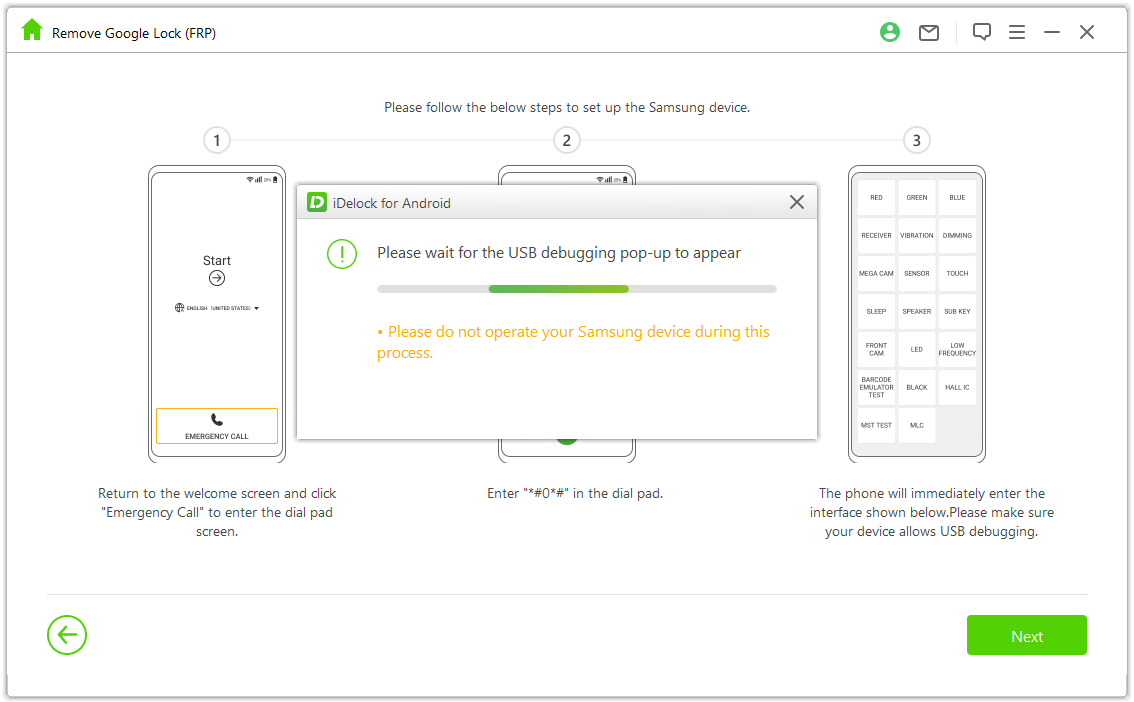Select step 2 circle marker
This screenshot has width=1134, height=702.
567,140
